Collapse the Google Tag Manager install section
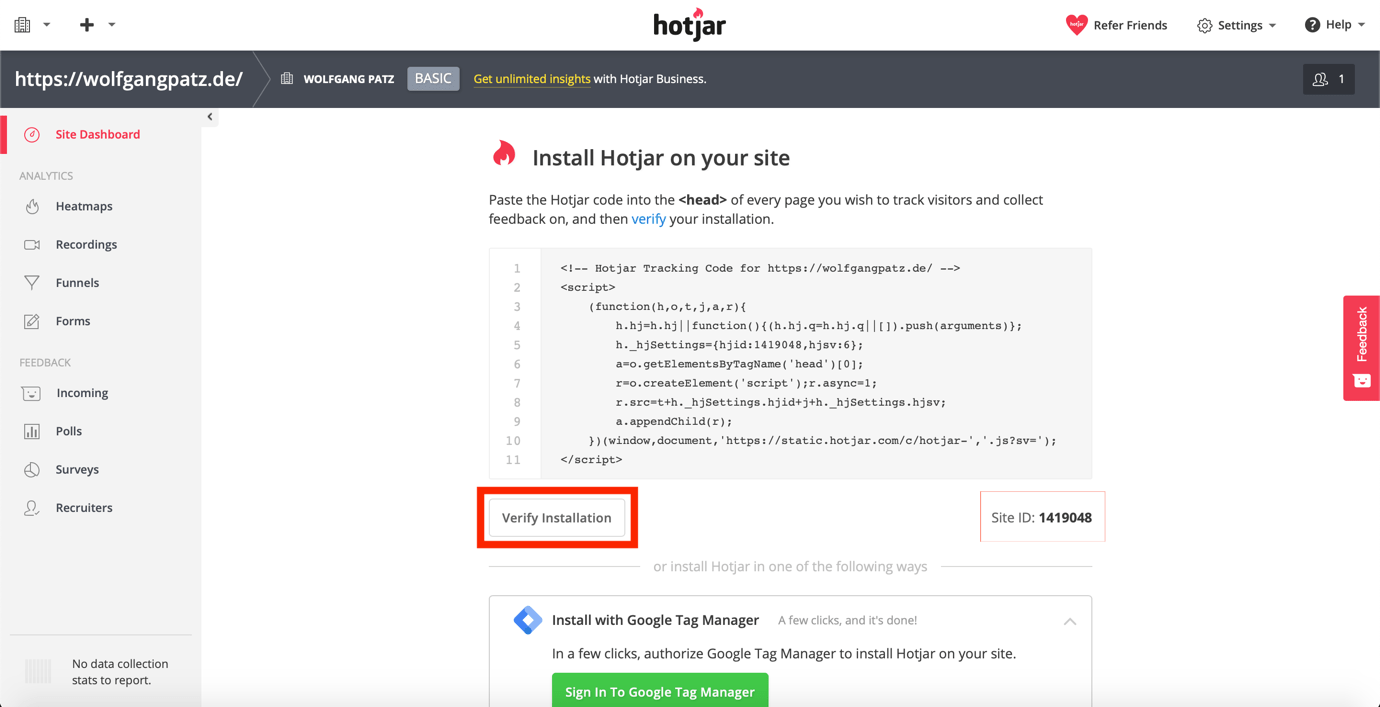The width and height of the screenshot is (1380, 707). coord(1070,621)
